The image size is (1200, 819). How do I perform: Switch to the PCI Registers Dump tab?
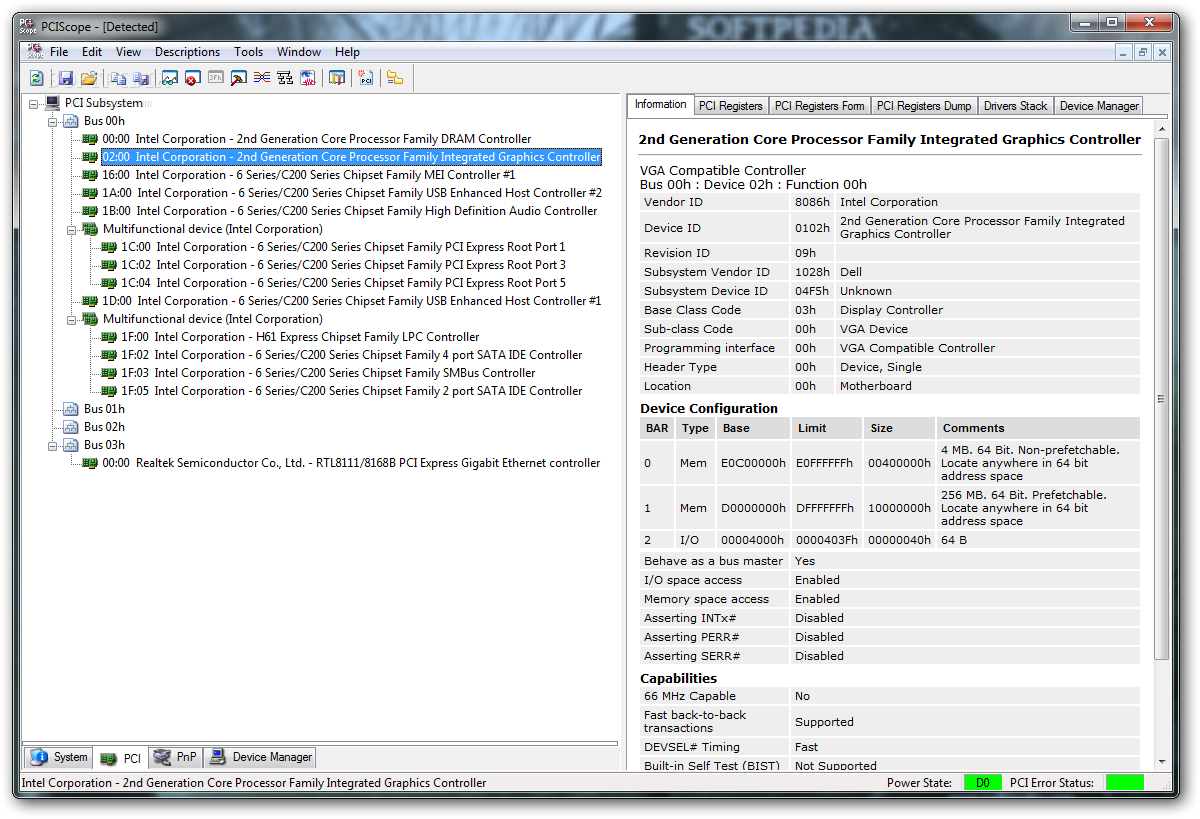pos(923,106)
